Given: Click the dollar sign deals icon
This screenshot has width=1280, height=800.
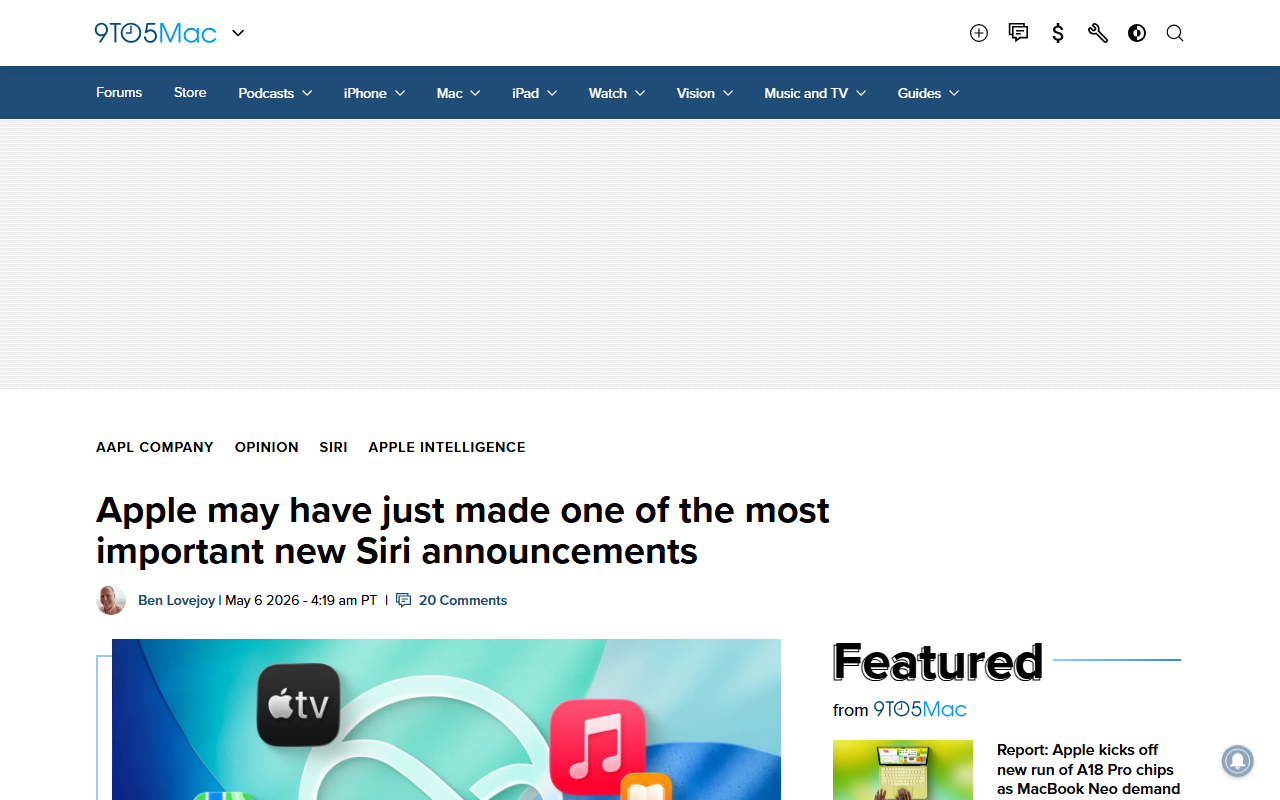Looking at the screenshot, I should point(1058,33).
